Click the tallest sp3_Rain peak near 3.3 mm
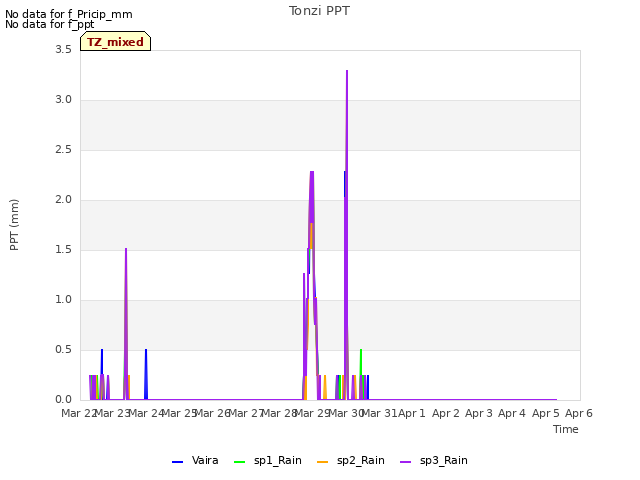 tap(347, 71)
